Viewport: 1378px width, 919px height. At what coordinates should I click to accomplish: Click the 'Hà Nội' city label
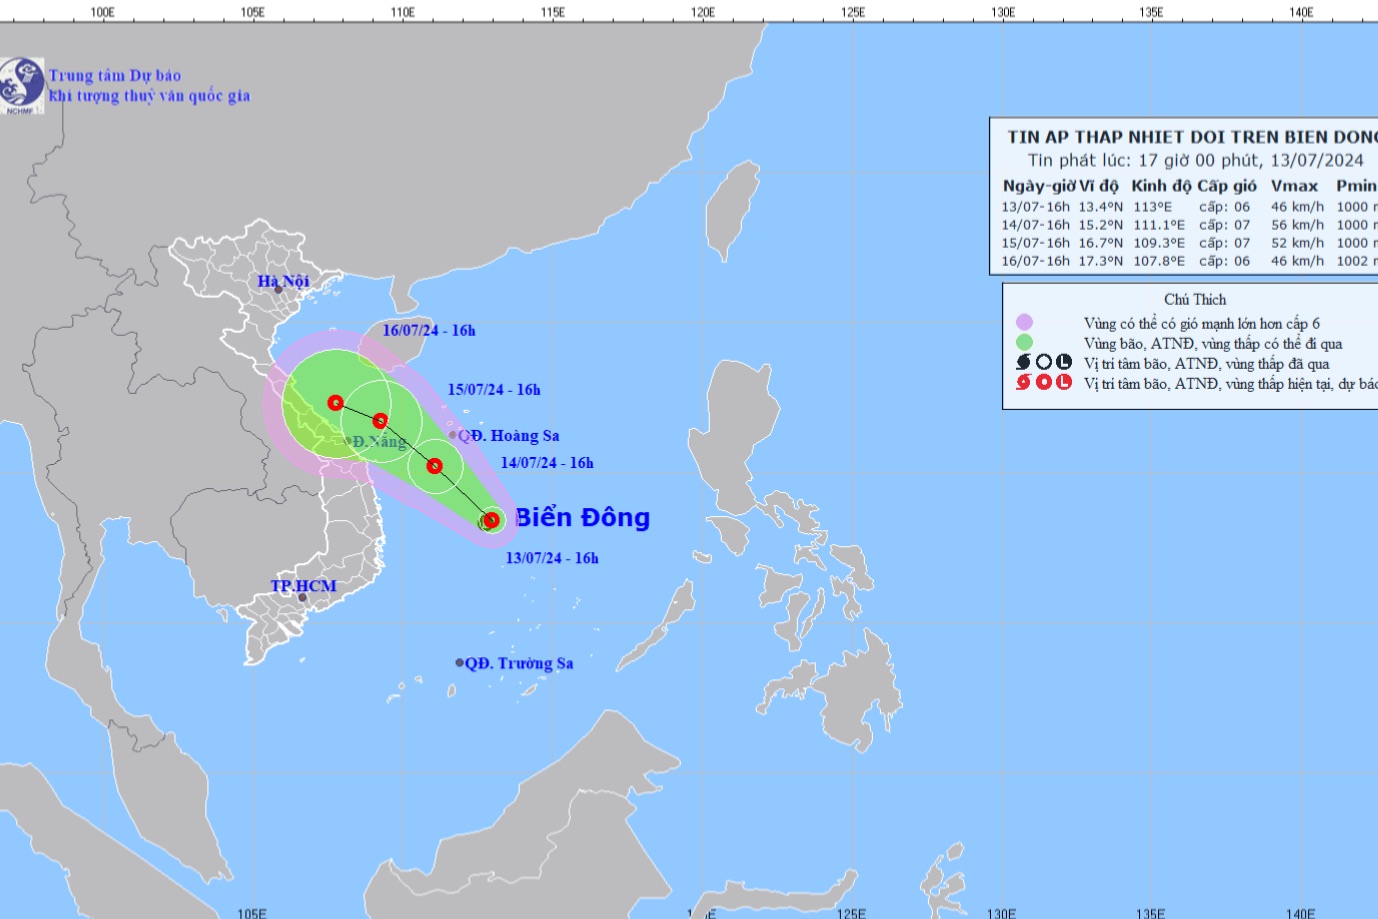283,281
